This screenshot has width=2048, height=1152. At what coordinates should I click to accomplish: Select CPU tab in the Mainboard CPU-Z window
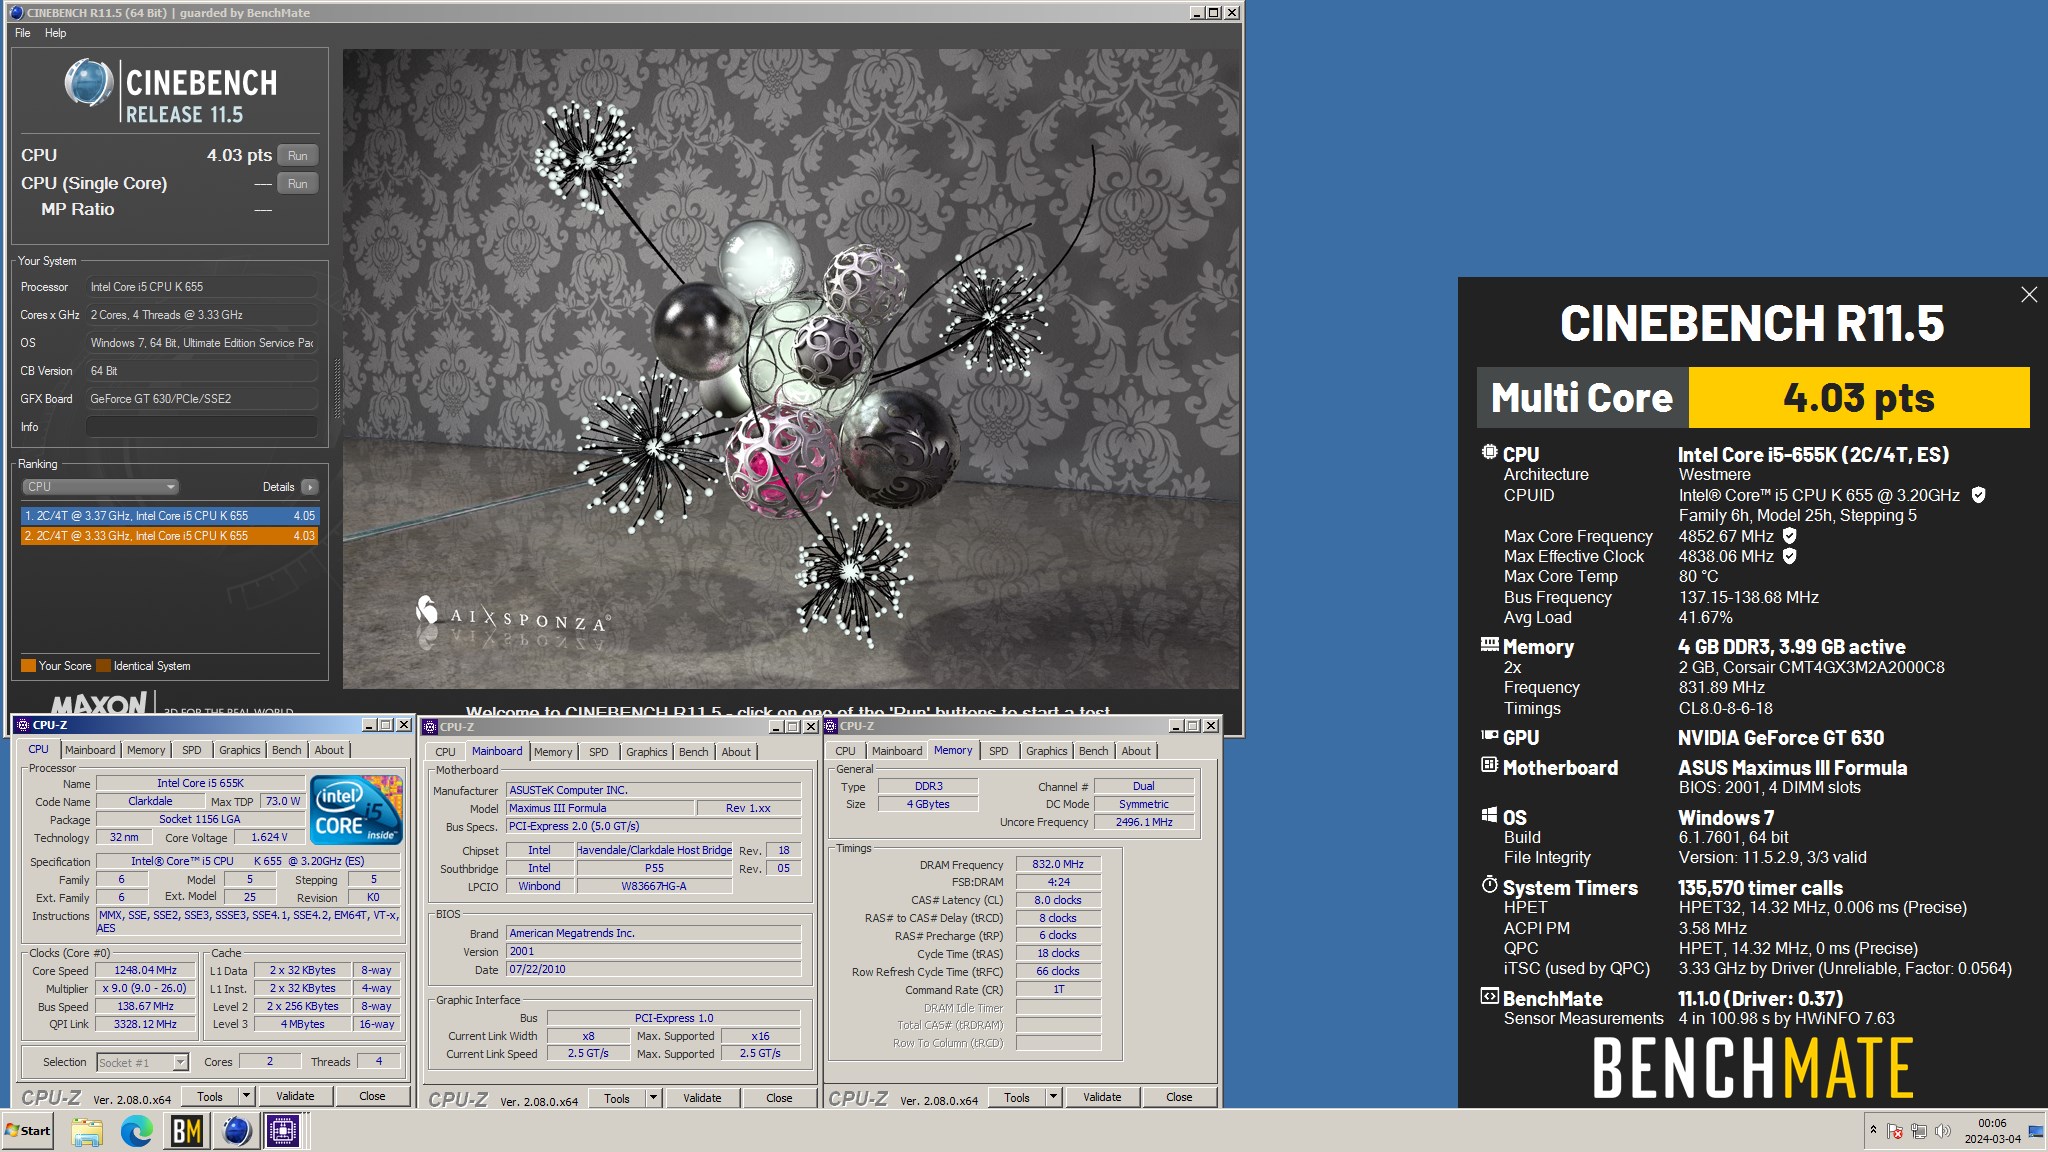pos(445,752)
